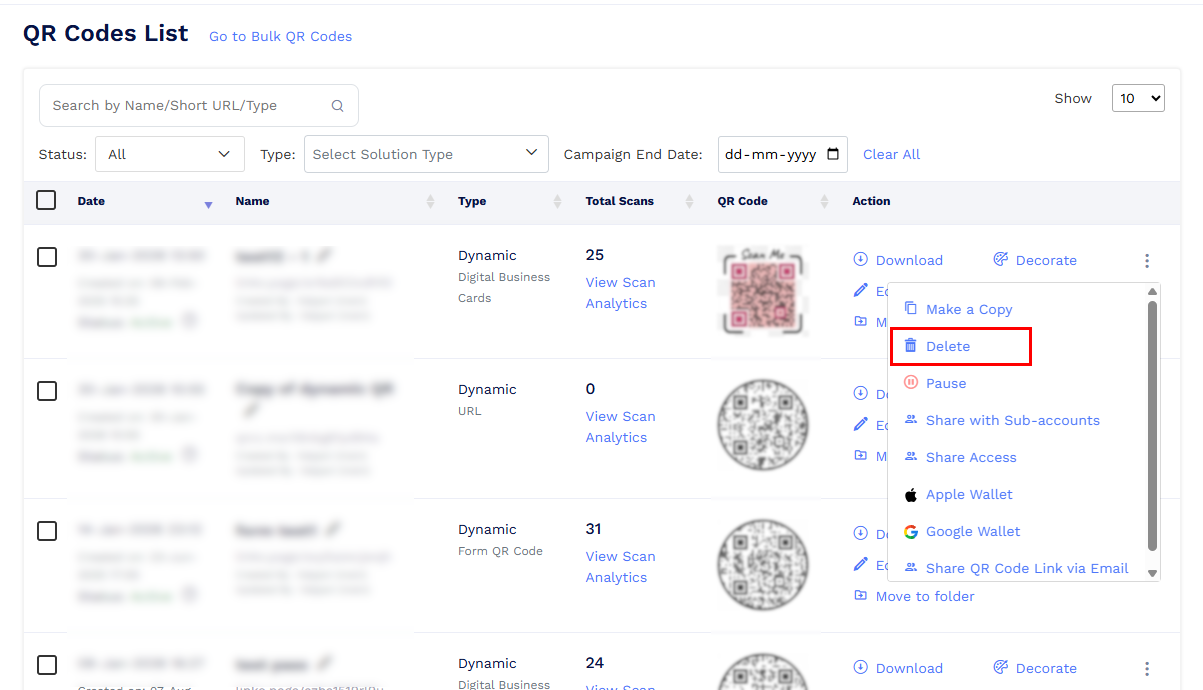Tick the select-all checkbox in the table header

(x=46, y=200)
